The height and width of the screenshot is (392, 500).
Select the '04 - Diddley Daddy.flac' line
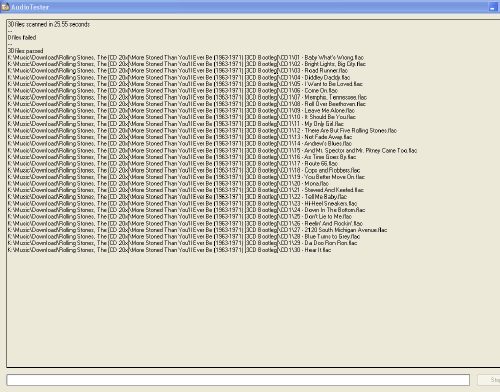(179, 77)
